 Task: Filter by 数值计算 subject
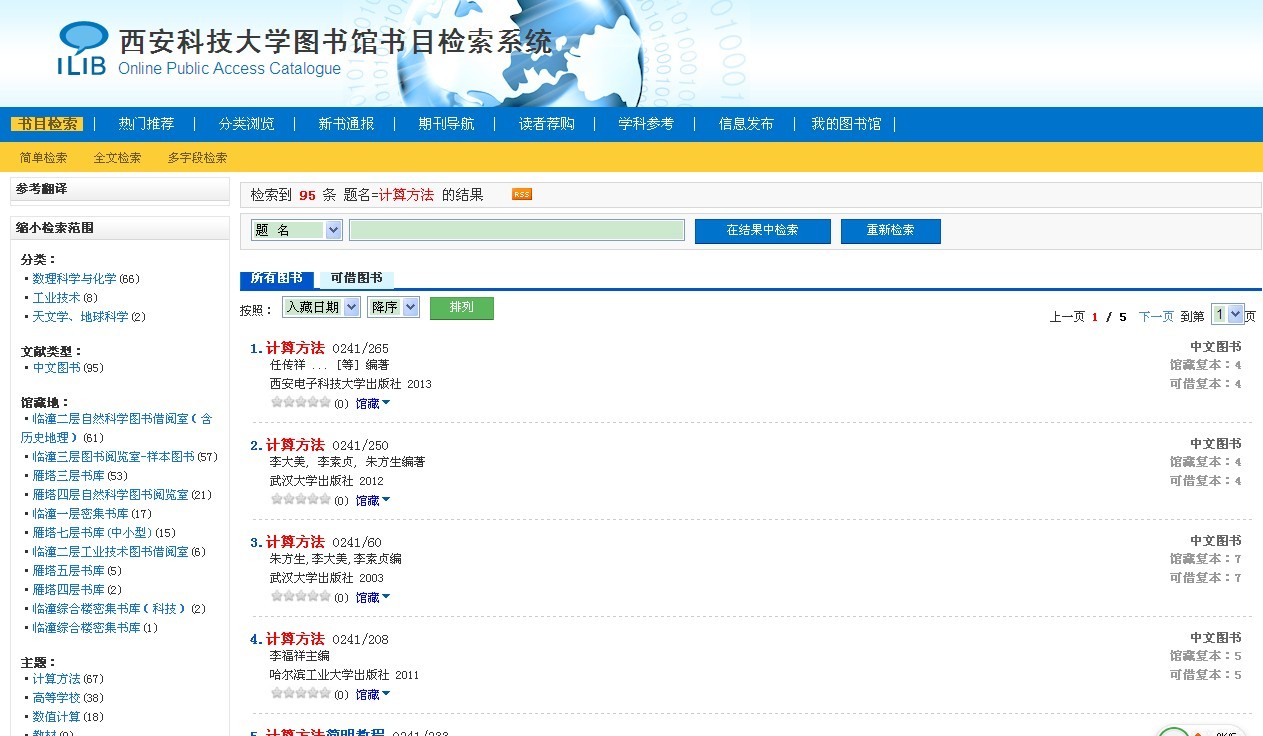(x=56, y=717)
